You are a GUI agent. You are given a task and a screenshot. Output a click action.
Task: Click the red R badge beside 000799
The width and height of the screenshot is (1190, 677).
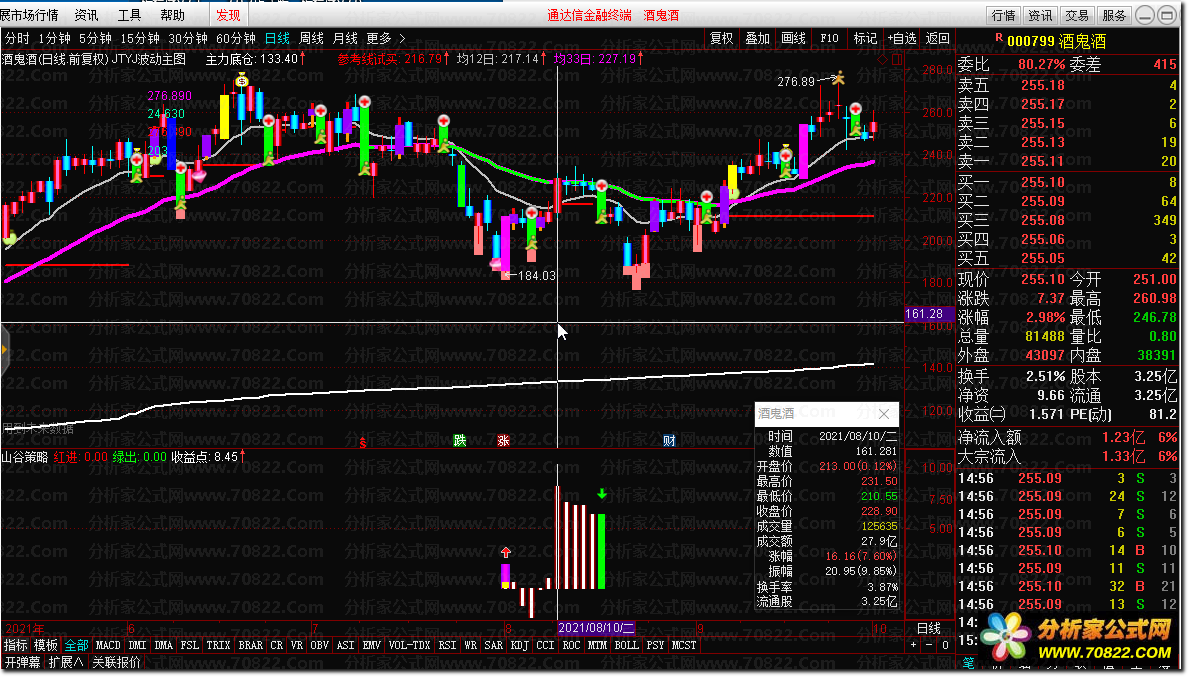point(999,37)
